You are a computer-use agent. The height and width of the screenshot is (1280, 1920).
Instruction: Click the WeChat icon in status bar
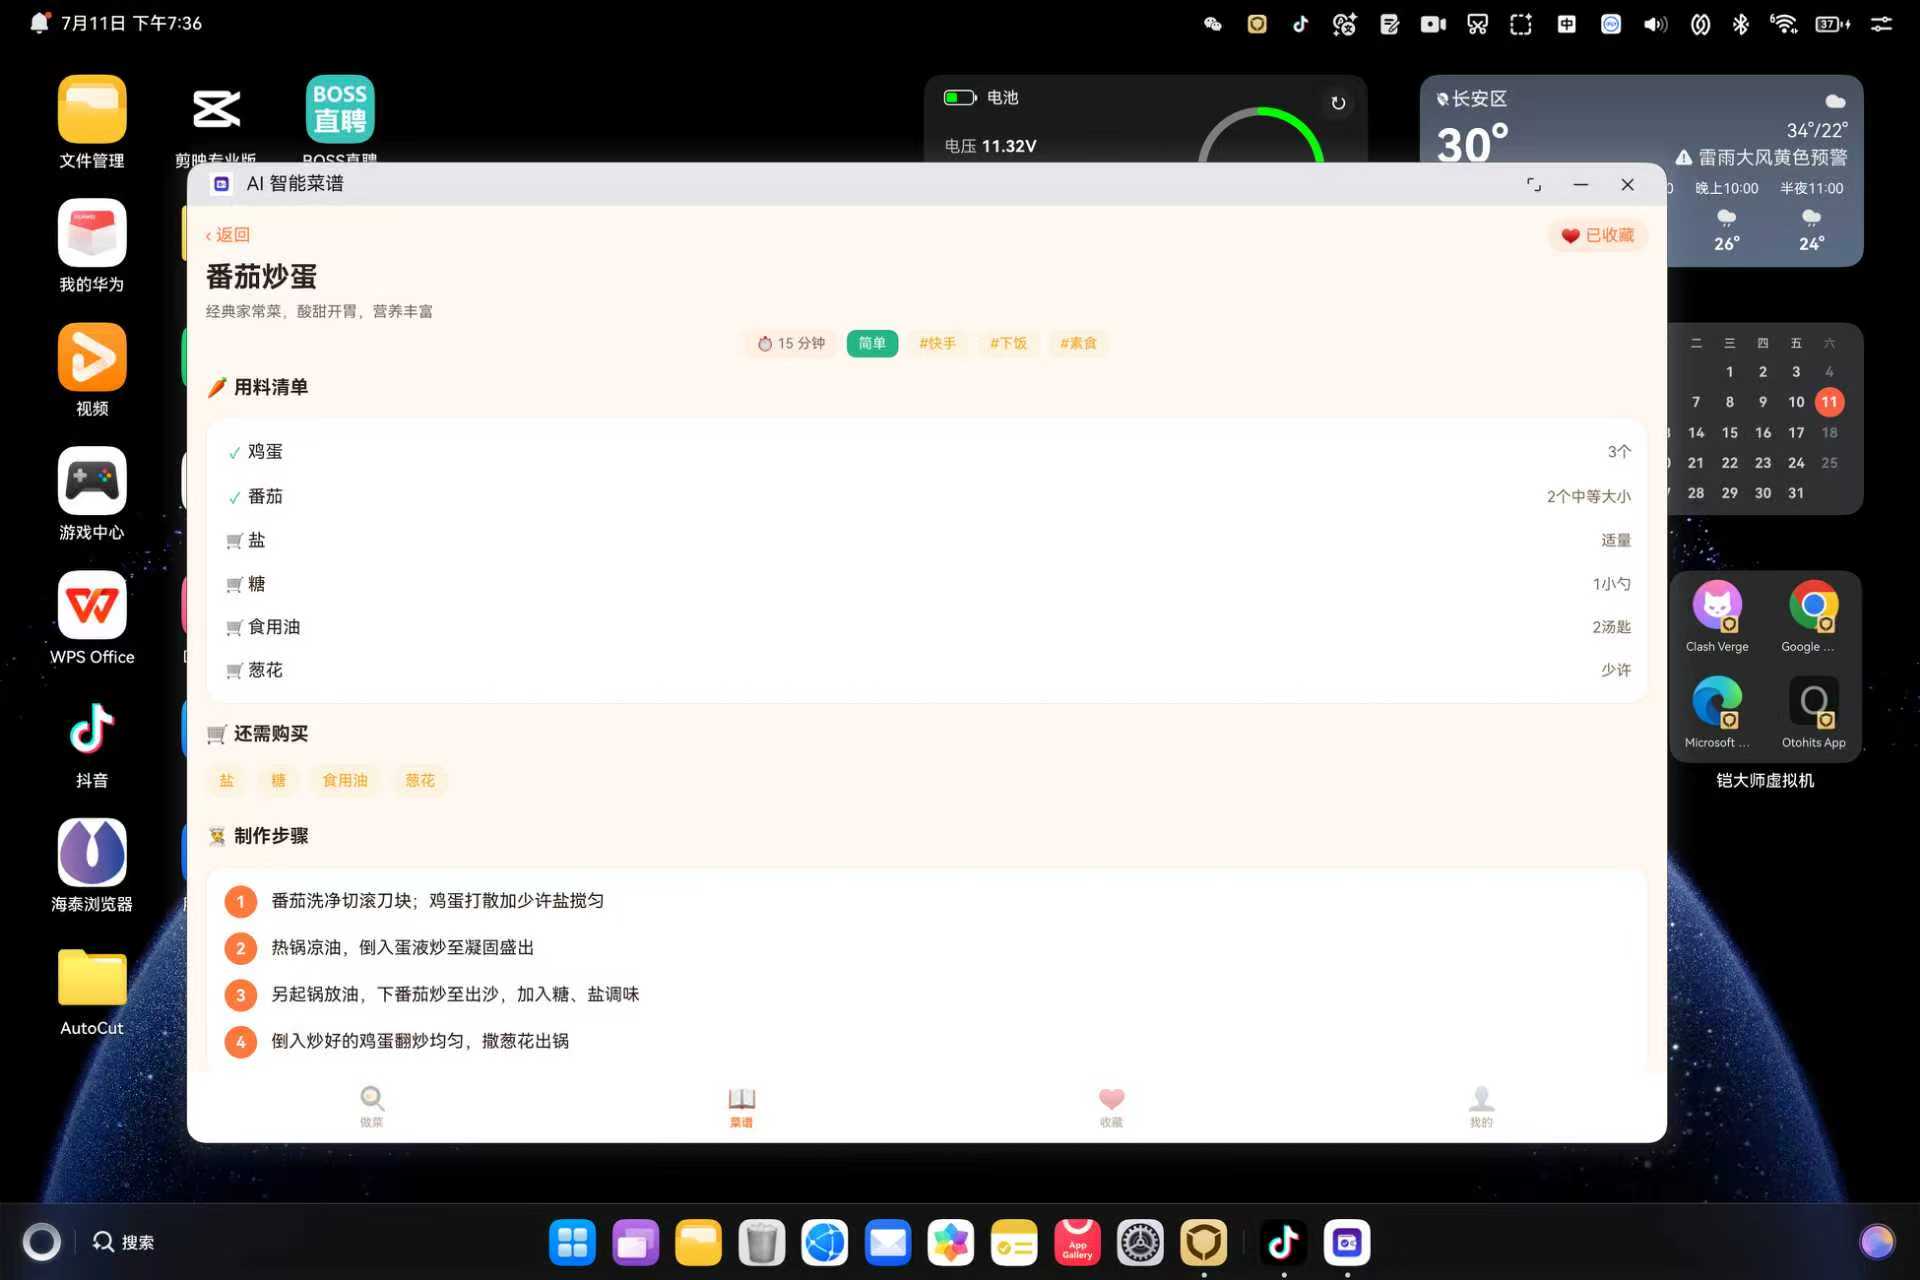[1213, 24]
